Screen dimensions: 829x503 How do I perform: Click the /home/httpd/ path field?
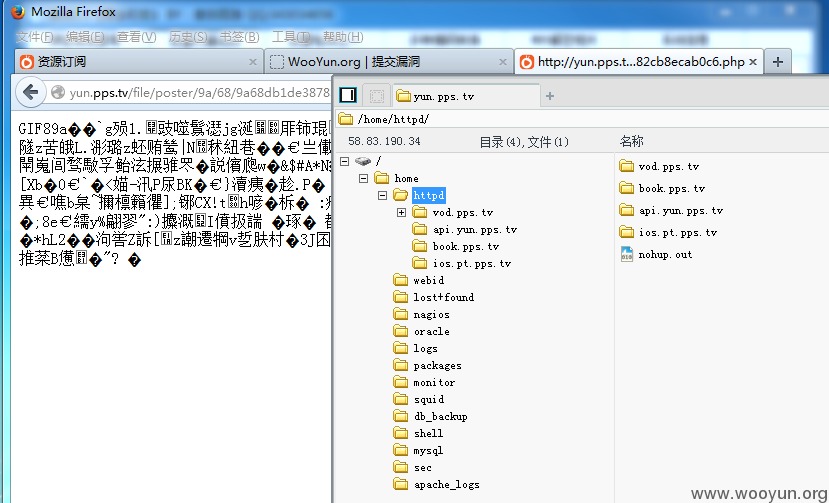(582, 119)
